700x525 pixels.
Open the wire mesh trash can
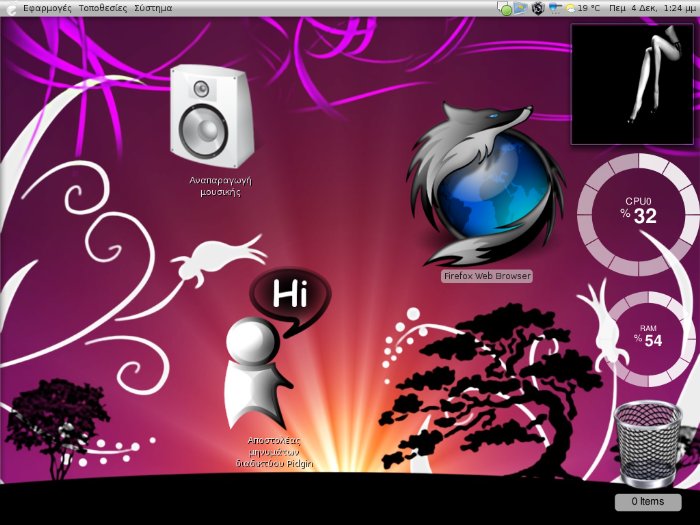648,444
